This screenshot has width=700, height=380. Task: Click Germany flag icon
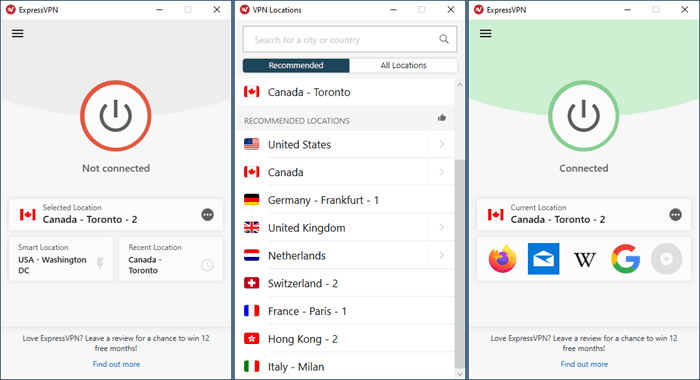point(251,200)
